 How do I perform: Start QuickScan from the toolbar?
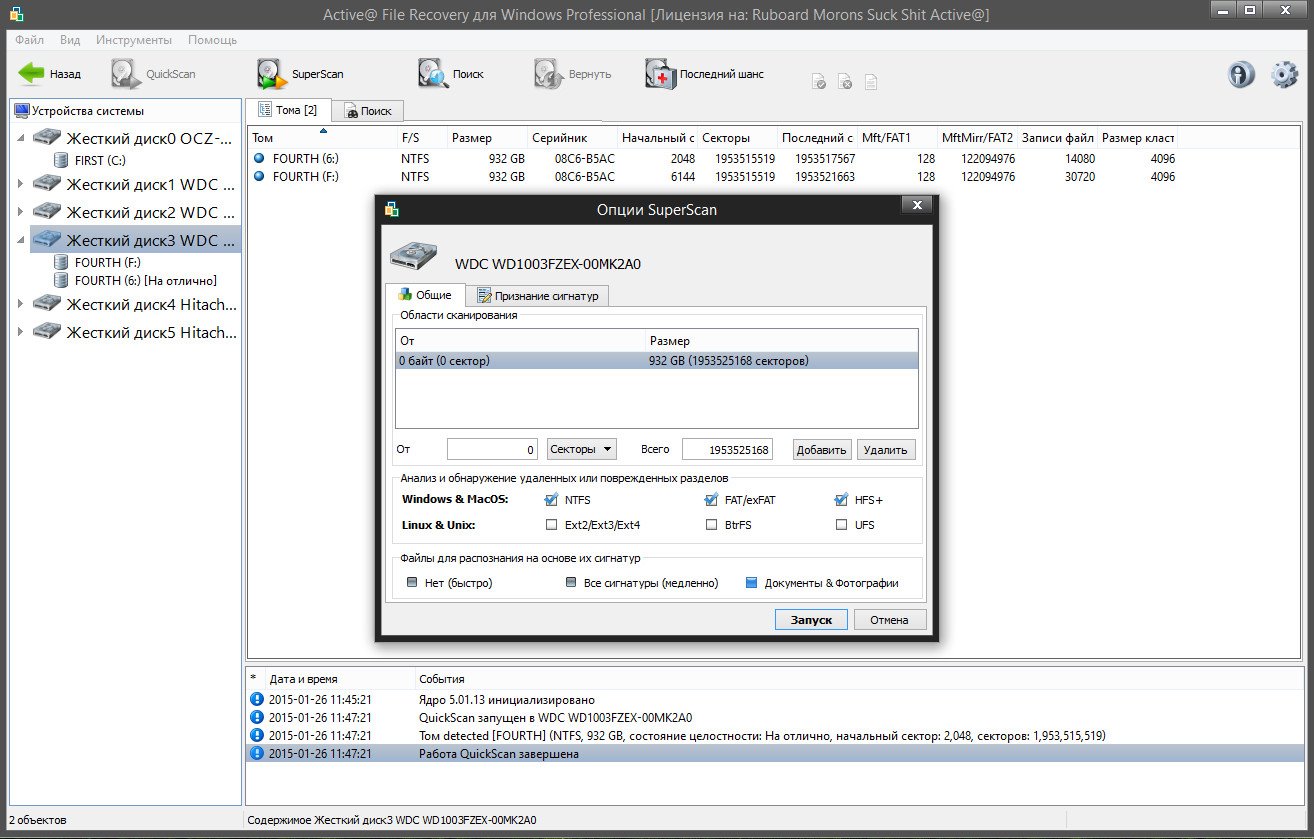154,74
